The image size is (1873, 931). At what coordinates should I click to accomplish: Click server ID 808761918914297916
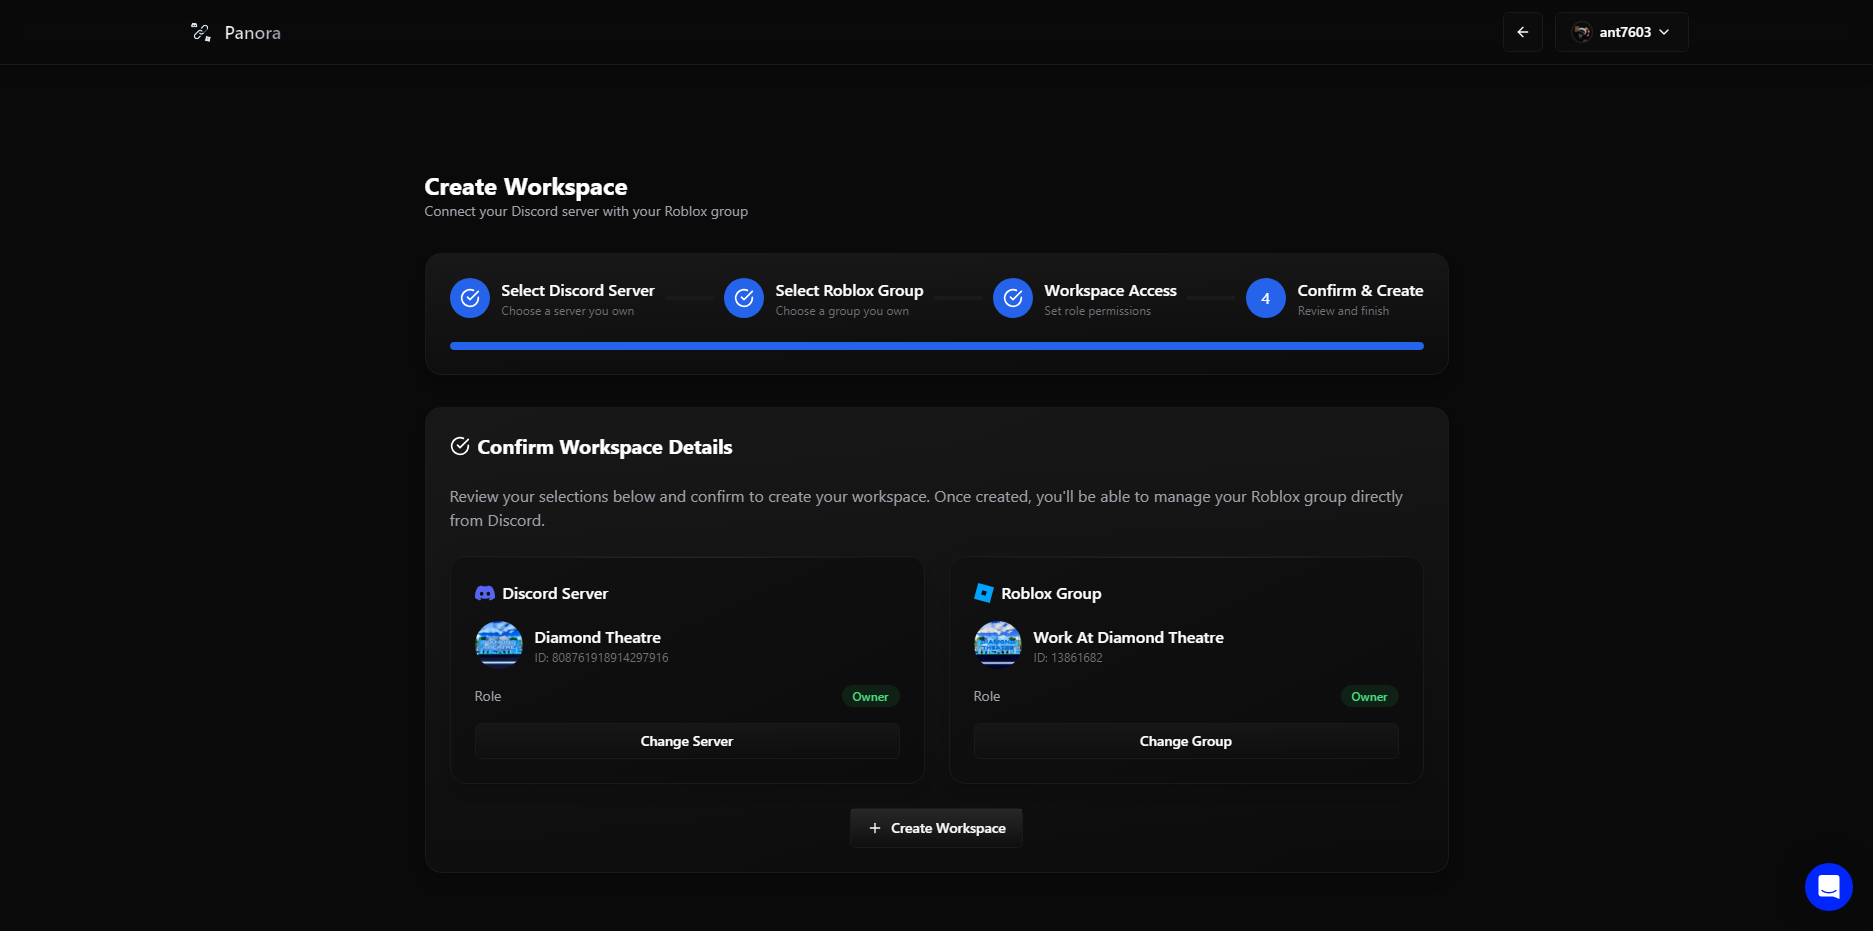(601, 658)
